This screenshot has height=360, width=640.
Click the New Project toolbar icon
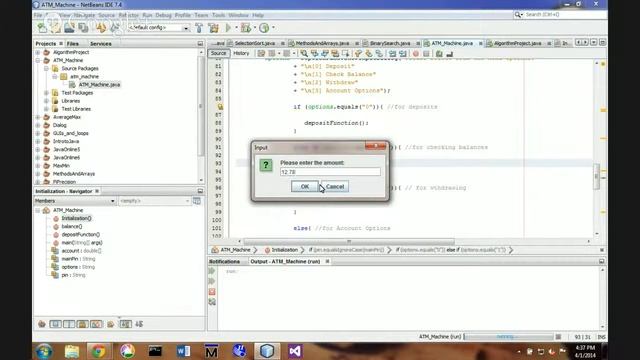coord(56,28)
